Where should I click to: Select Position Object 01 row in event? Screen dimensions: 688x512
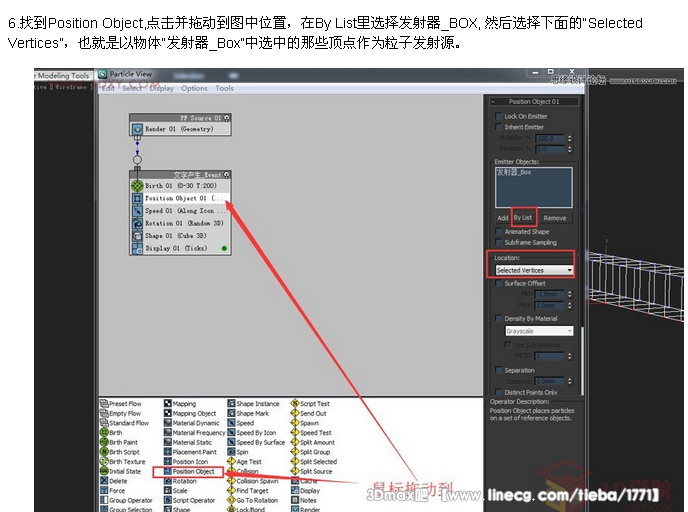tap(180, 198)
